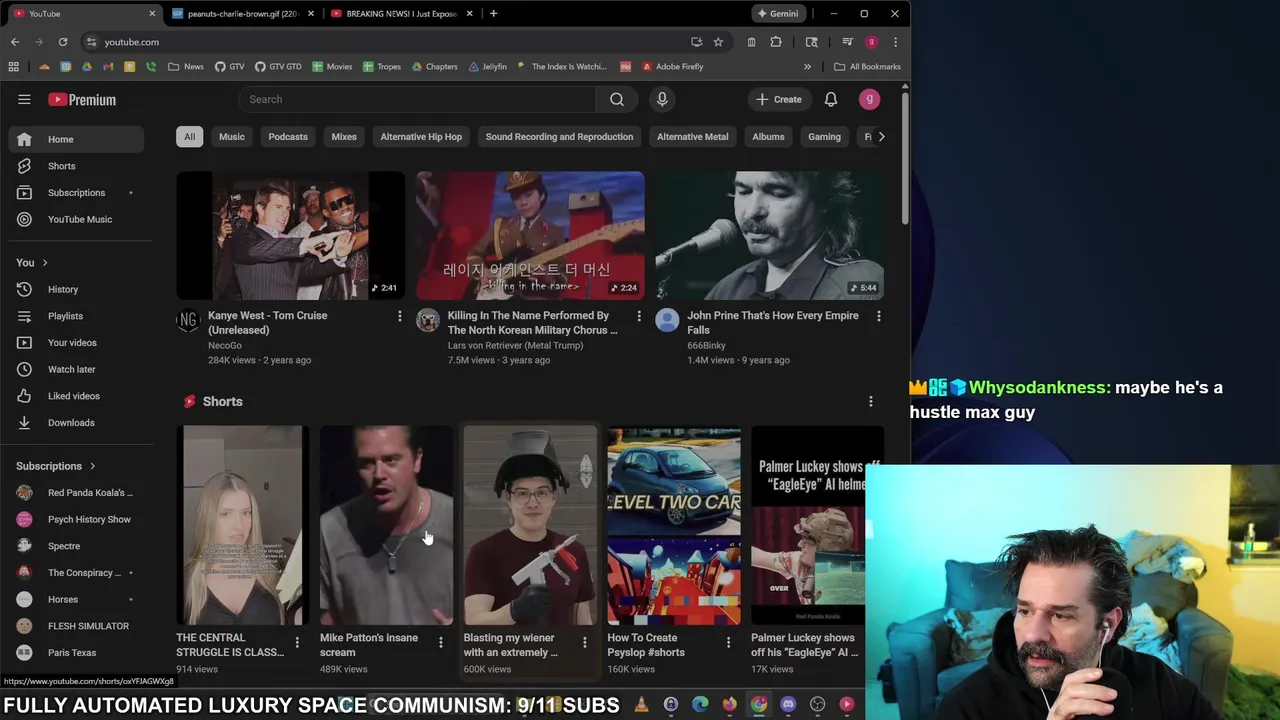Click the search magnifier button
The image size is (1280, 720).
point(617,99)
